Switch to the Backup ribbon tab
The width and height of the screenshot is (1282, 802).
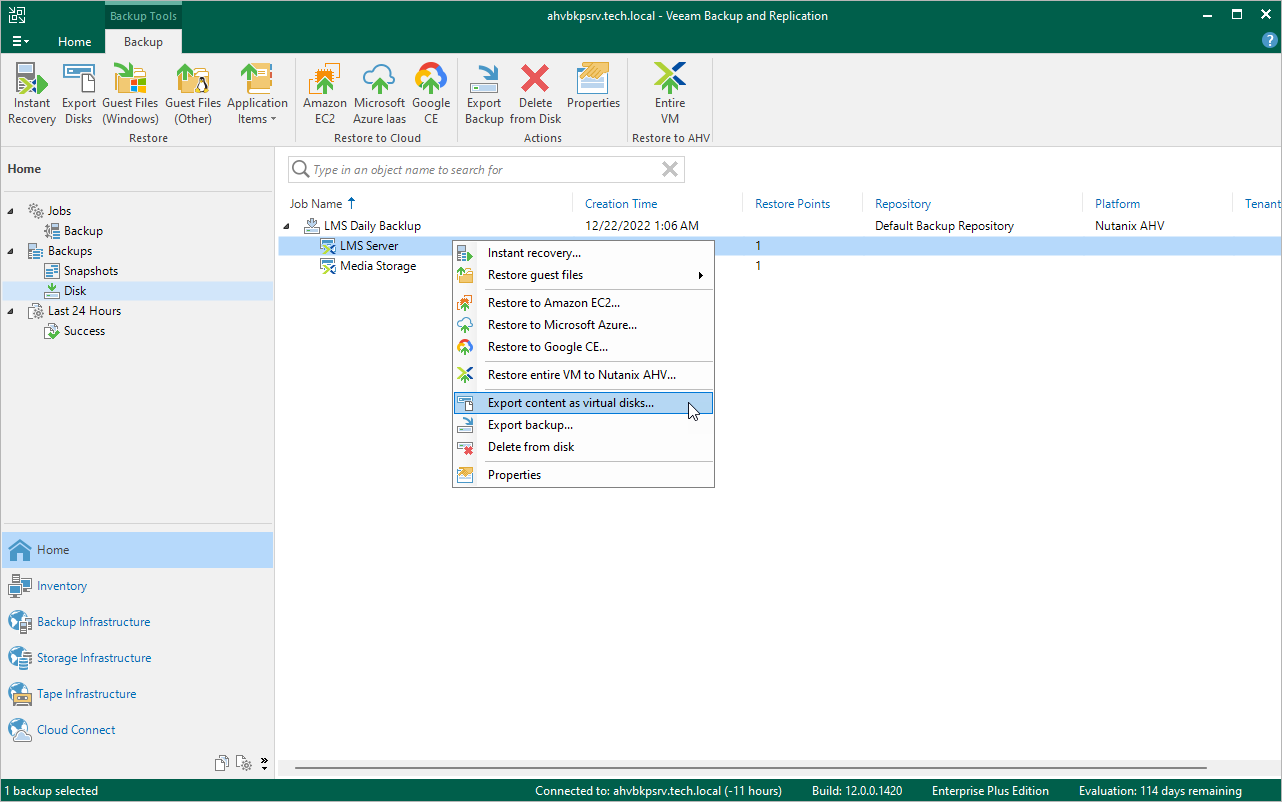point(143,42)
